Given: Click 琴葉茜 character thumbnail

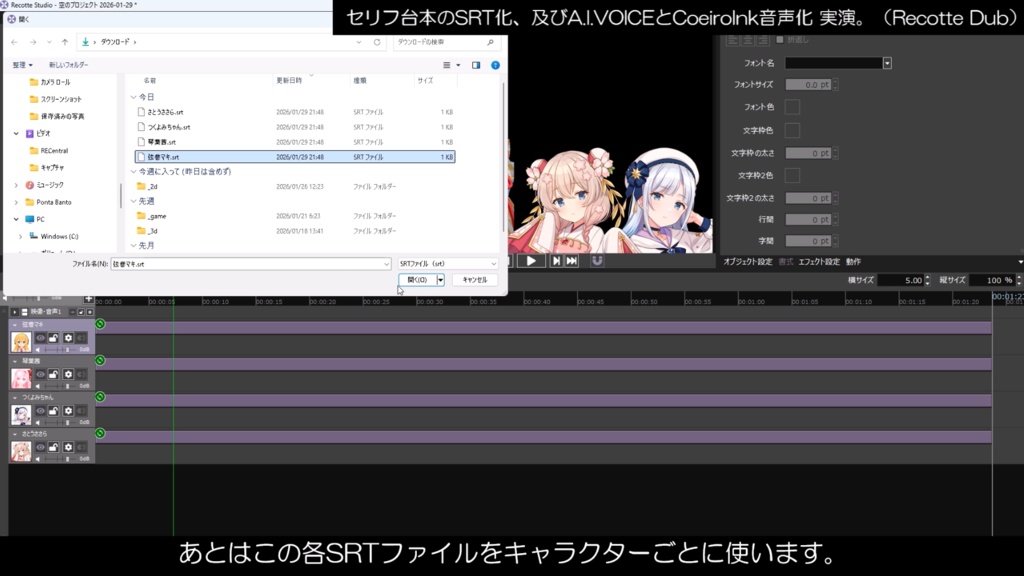Looking at the screenshot, I should pos(21,378).
